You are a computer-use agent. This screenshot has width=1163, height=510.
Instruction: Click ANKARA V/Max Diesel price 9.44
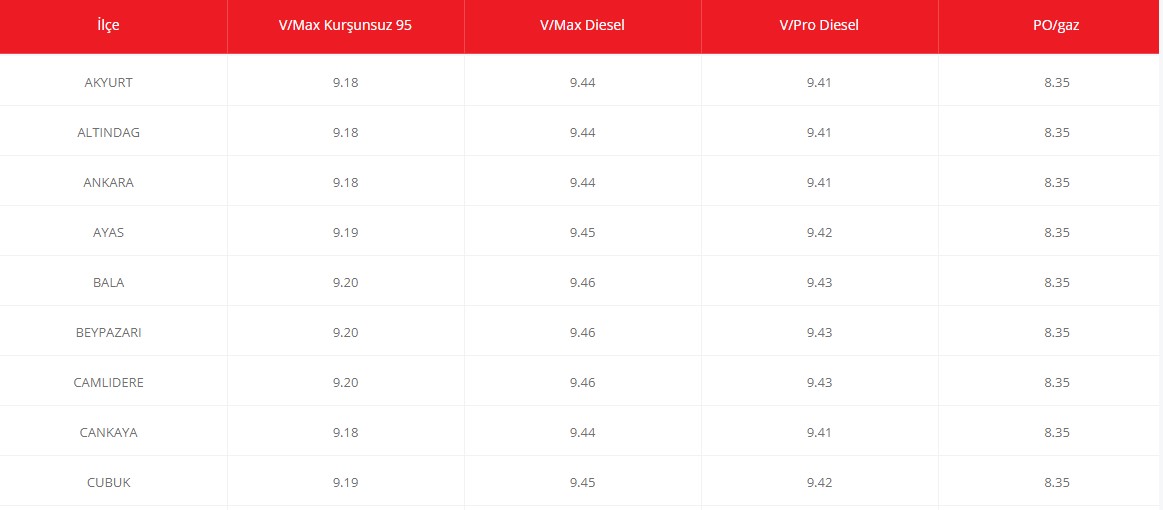click(x=583, y=182)
